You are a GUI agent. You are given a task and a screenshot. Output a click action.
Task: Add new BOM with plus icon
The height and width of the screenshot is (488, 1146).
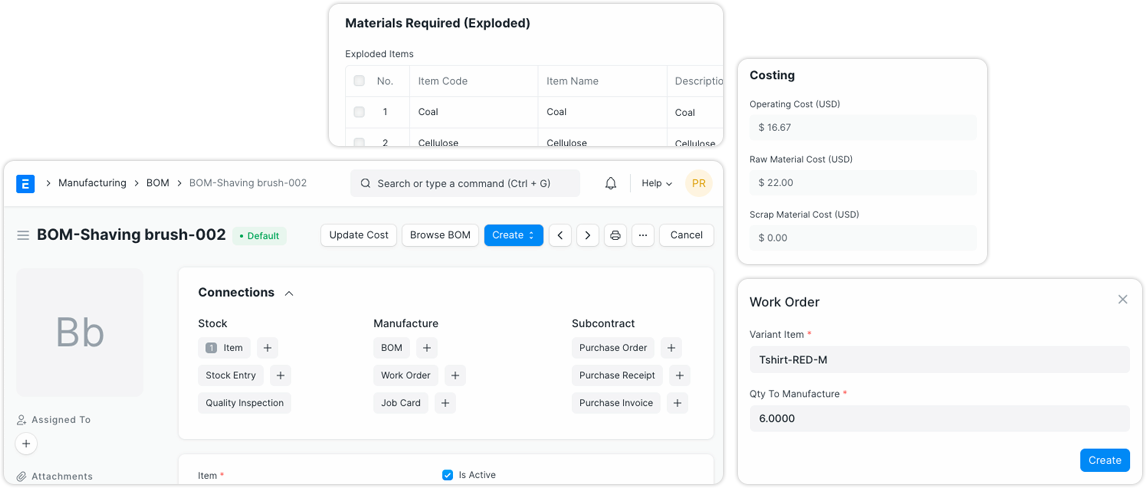(427, 348)
